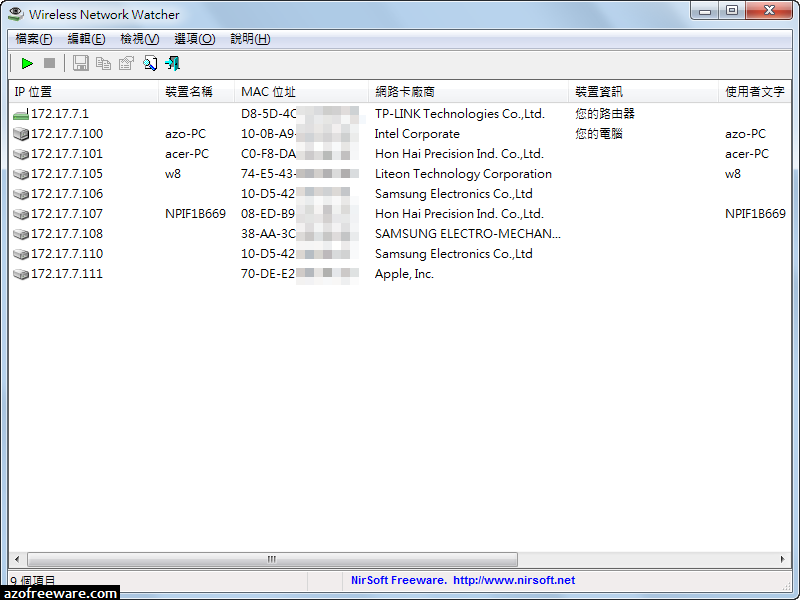Click the find (magnifier) toolbar icon
This screenshot has width=800, height=600.
[x=150, y=63]
